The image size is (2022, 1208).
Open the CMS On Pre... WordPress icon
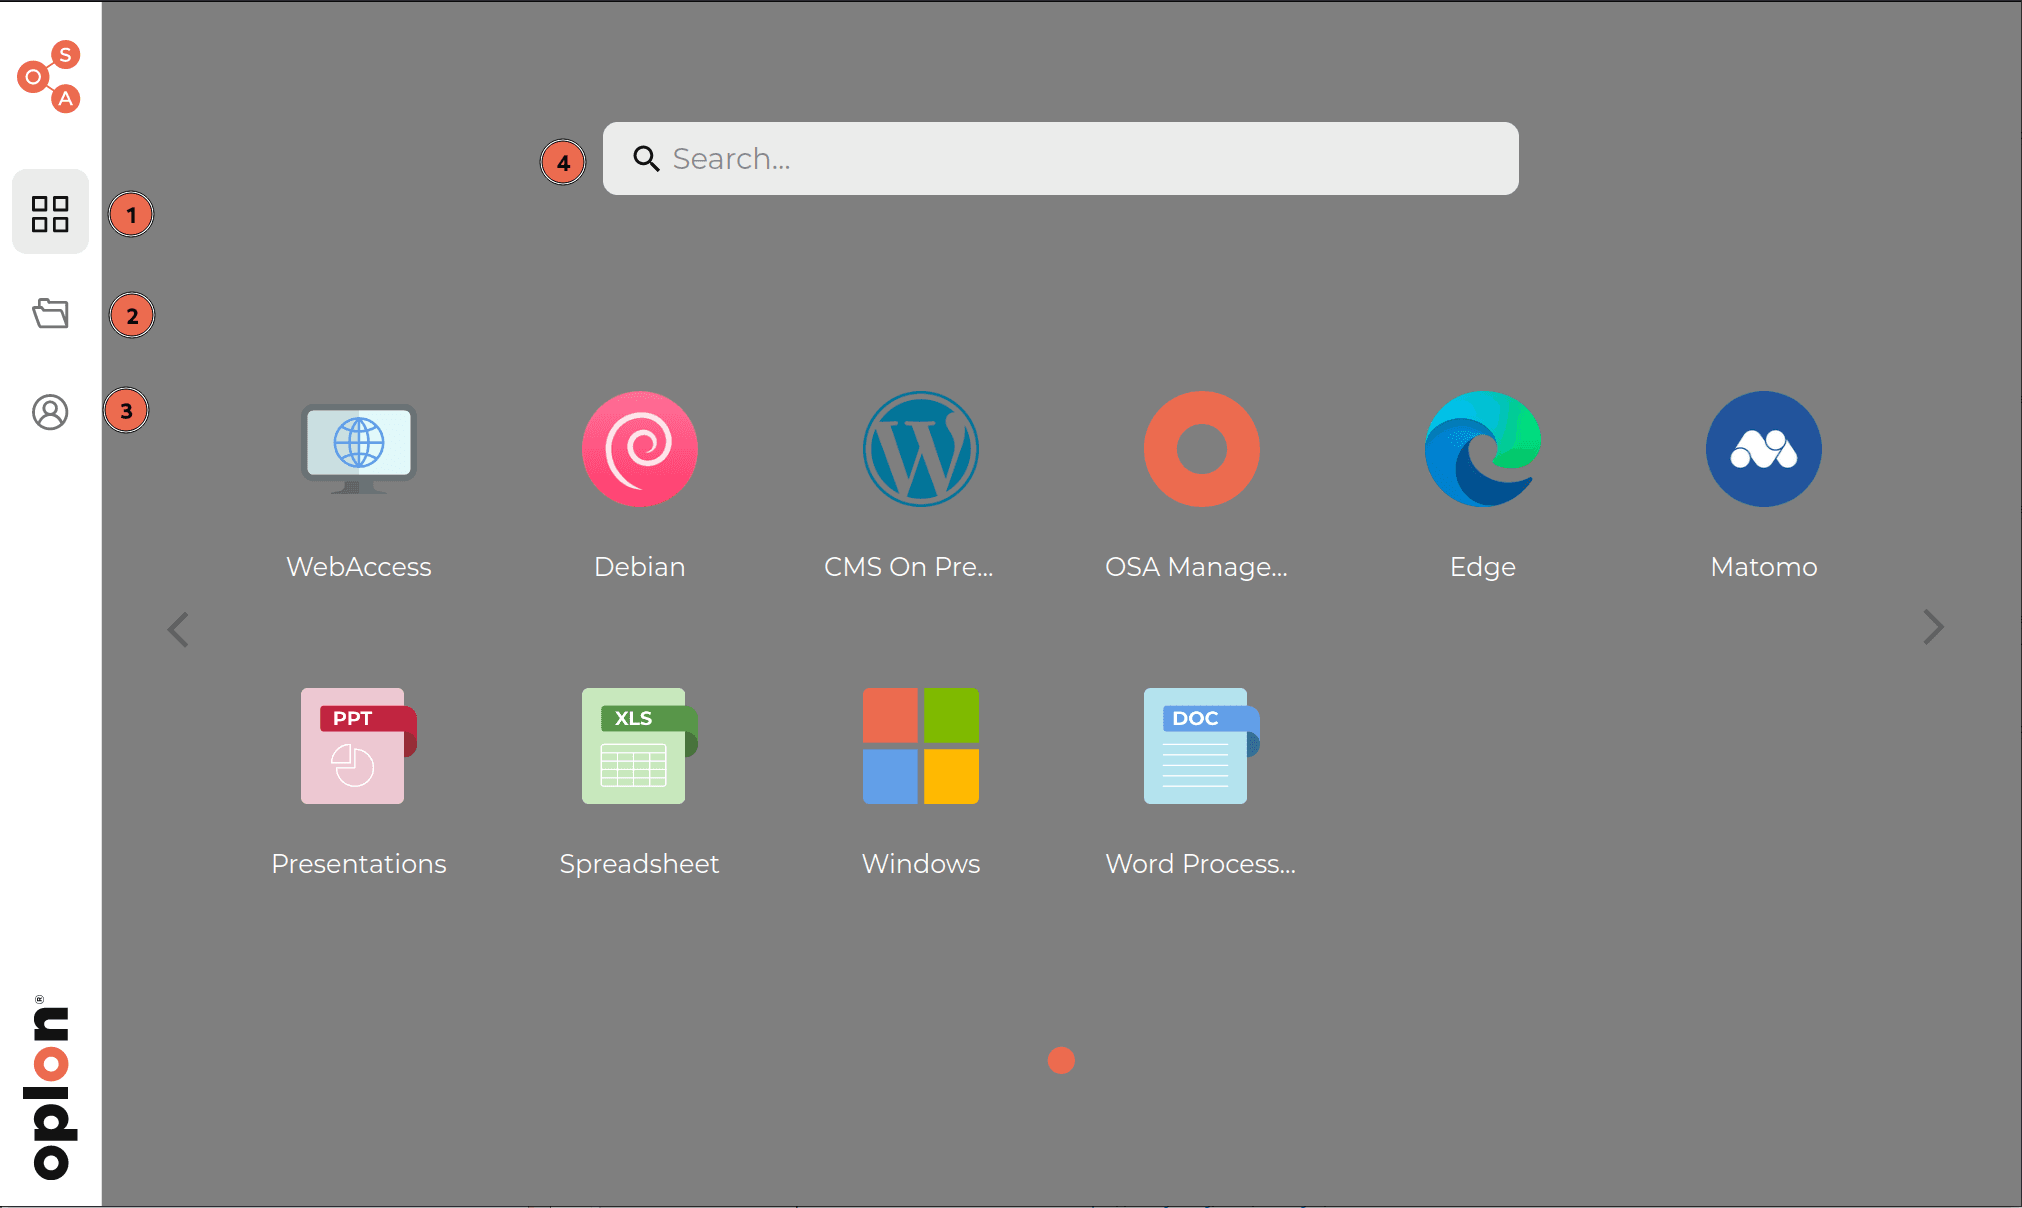921,449
